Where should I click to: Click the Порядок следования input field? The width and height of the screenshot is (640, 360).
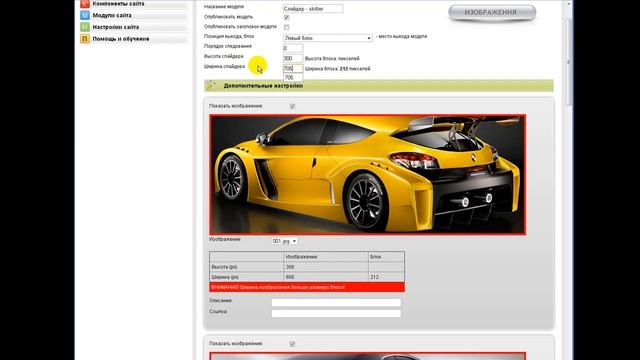click(293, 48)
